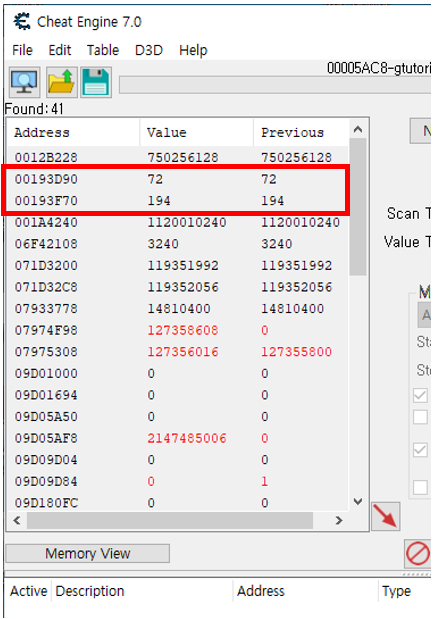Click the red circle clear list icon

click(x=418, y=553)
